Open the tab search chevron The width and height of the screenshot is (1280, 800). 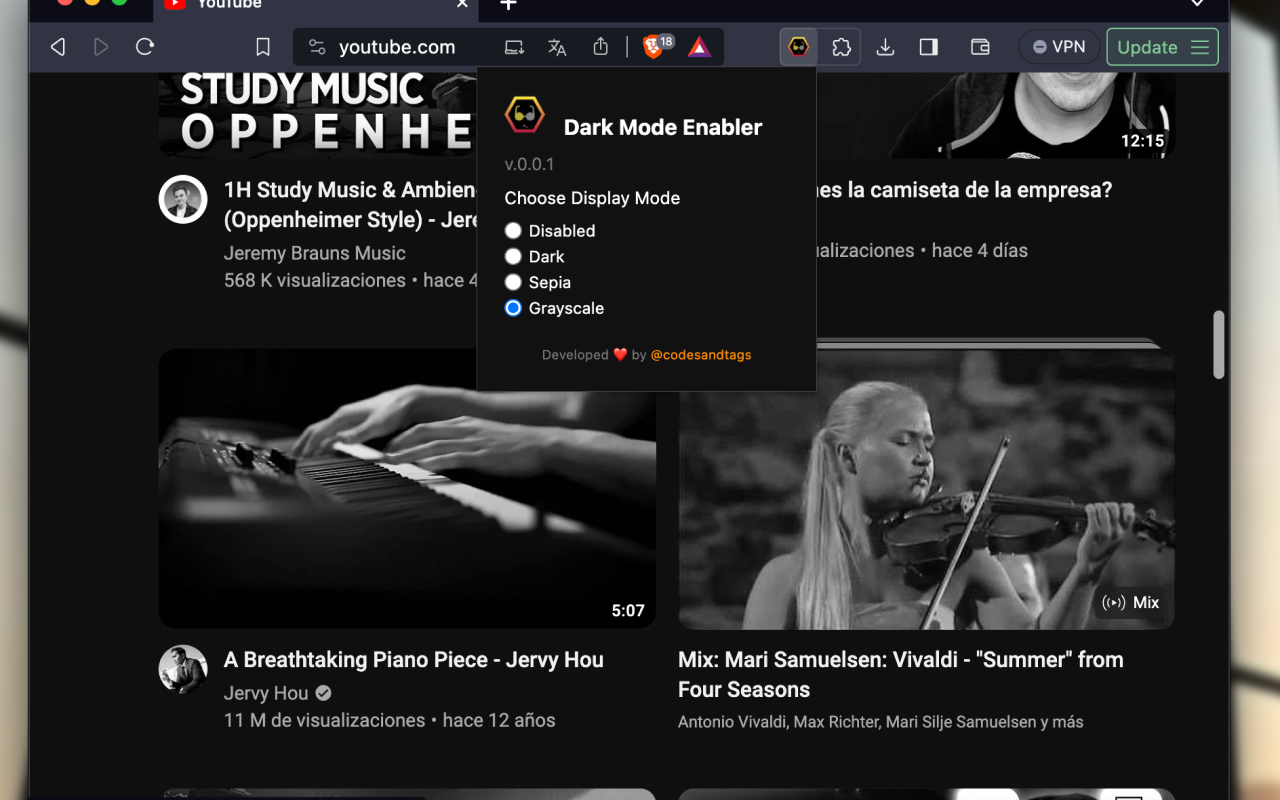1197,4
